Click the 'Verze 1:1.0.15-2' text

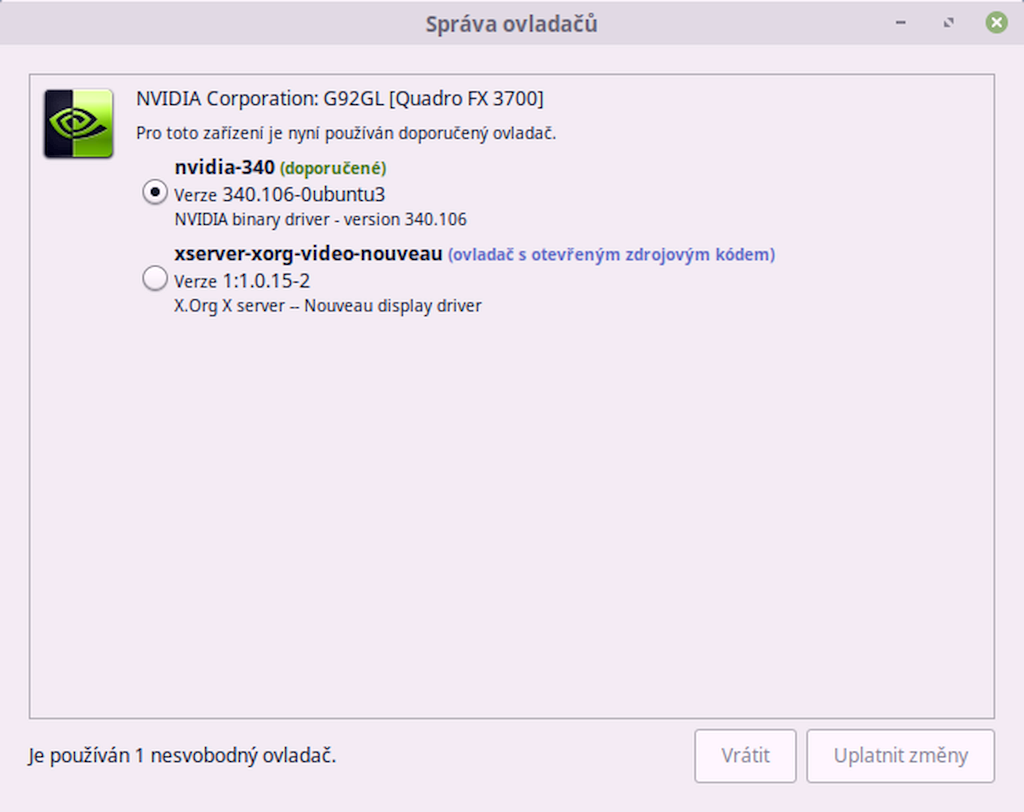pos(242,282)
